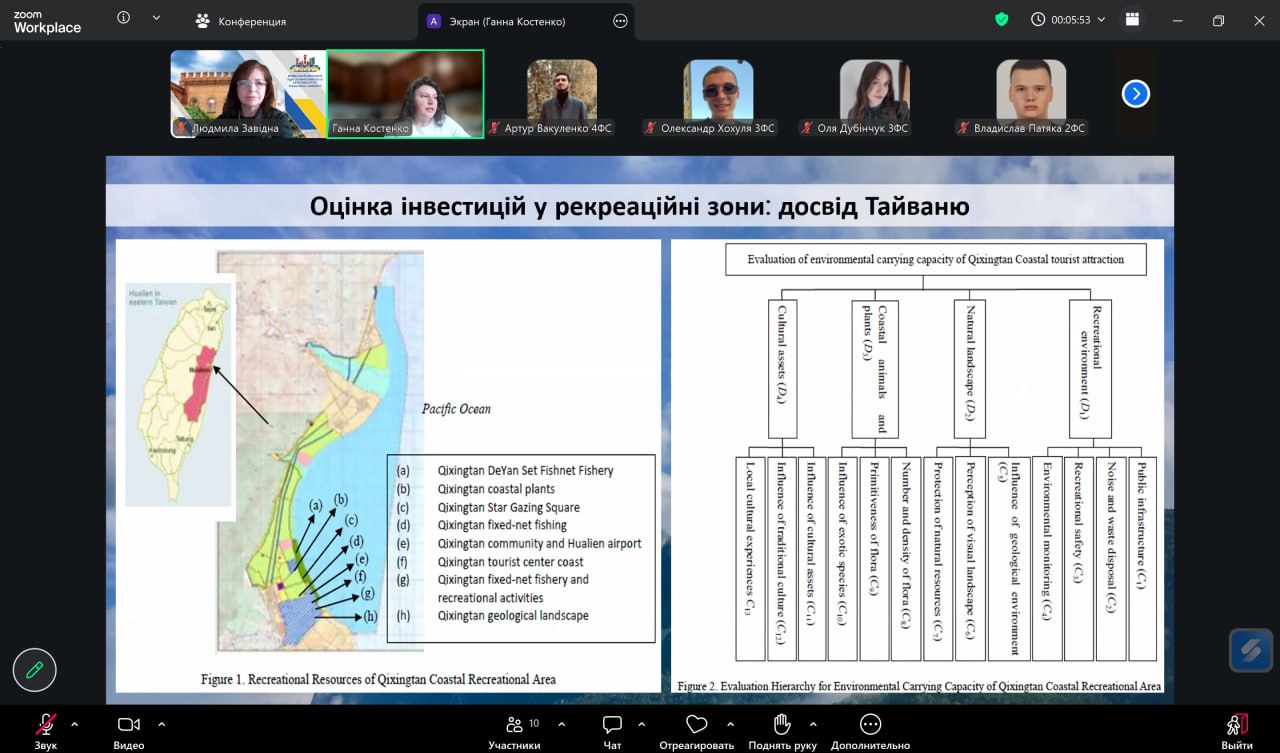Image resolution: width=1280 pixels, height=753 pixels.
Task: Expand audio options arrow next to Звук
Action: (x=75, y=724)
